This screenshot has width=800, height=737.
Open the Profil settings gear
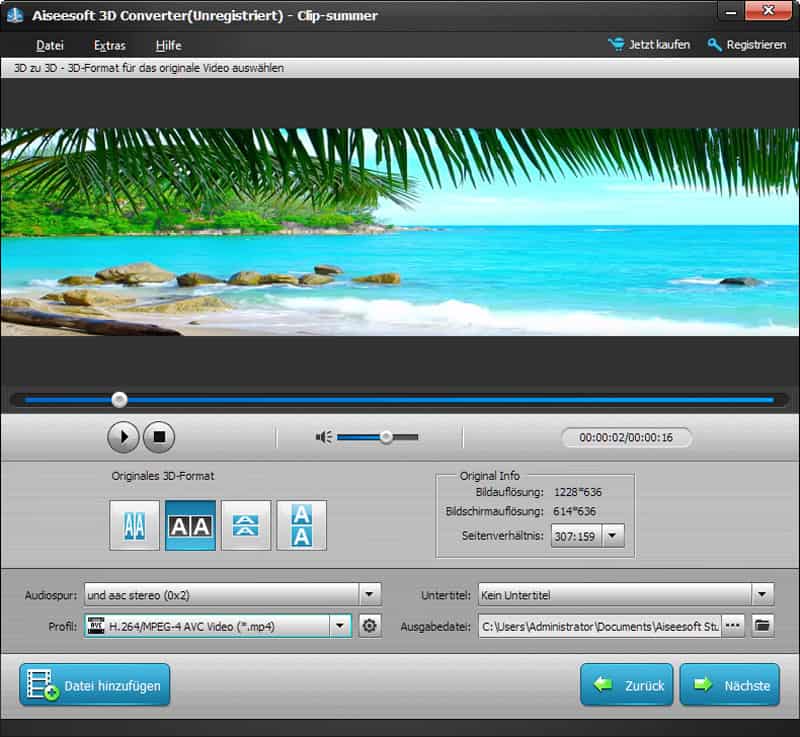[x=369, y=625]
